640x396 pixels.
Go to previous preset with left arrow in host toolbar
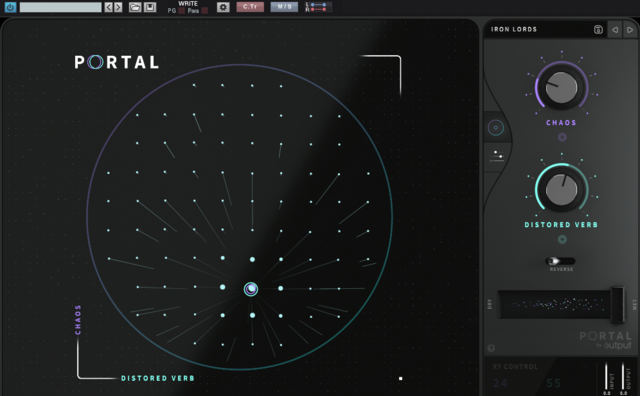[108, 7]
